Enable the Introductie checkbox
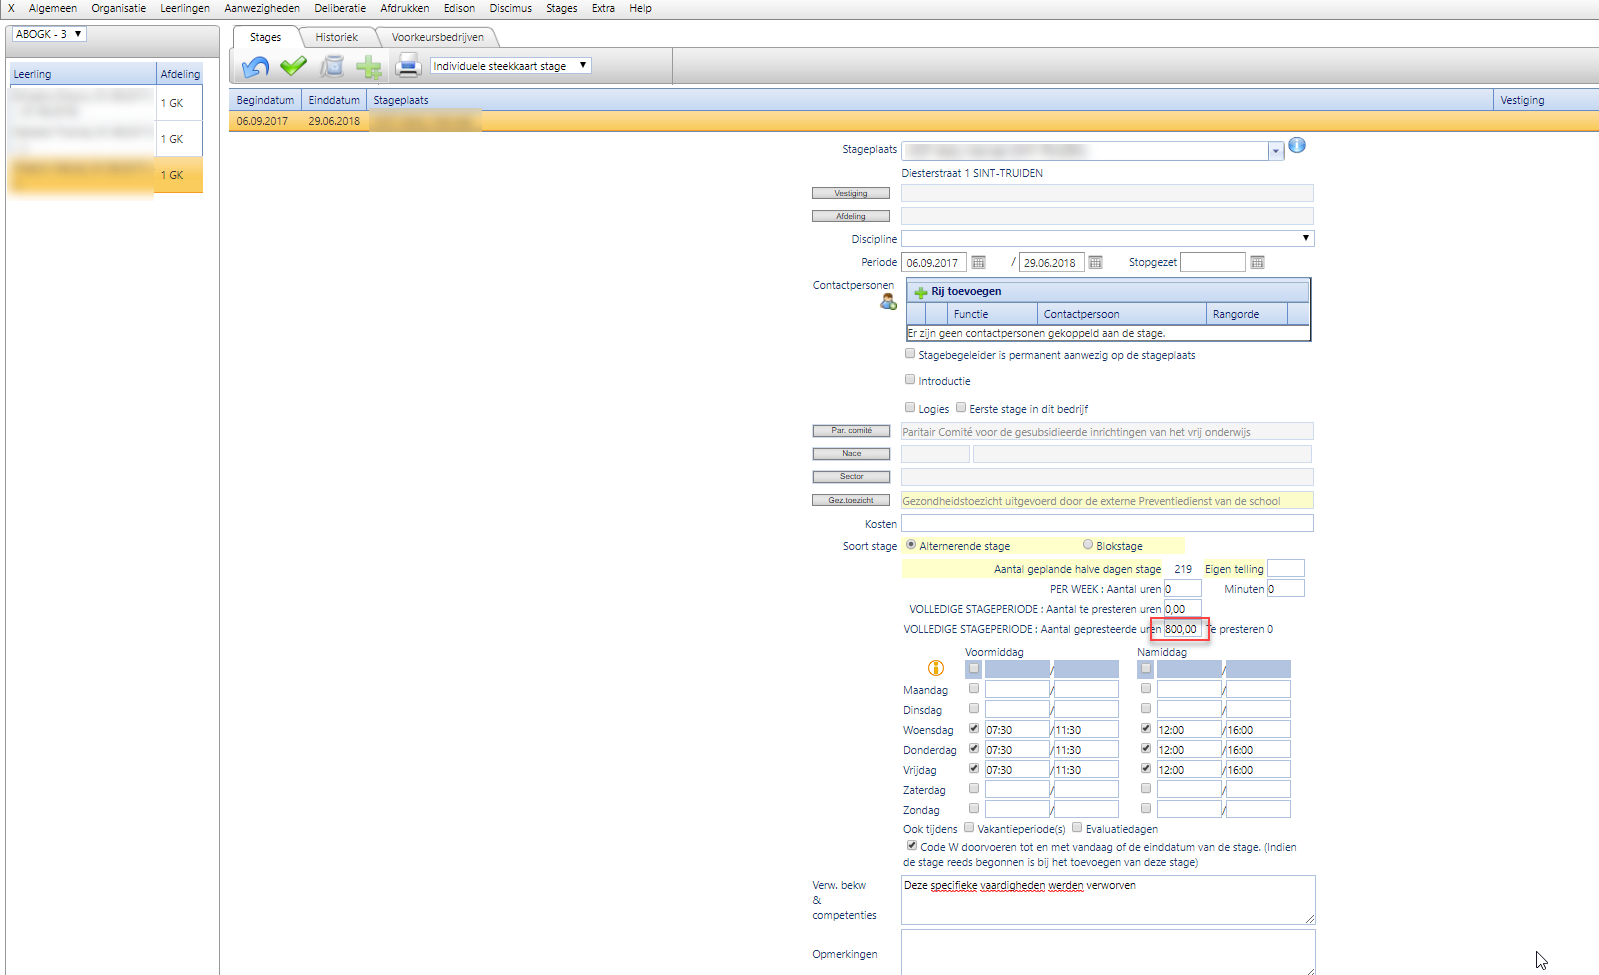1599x975 pixels. point(910,380)
